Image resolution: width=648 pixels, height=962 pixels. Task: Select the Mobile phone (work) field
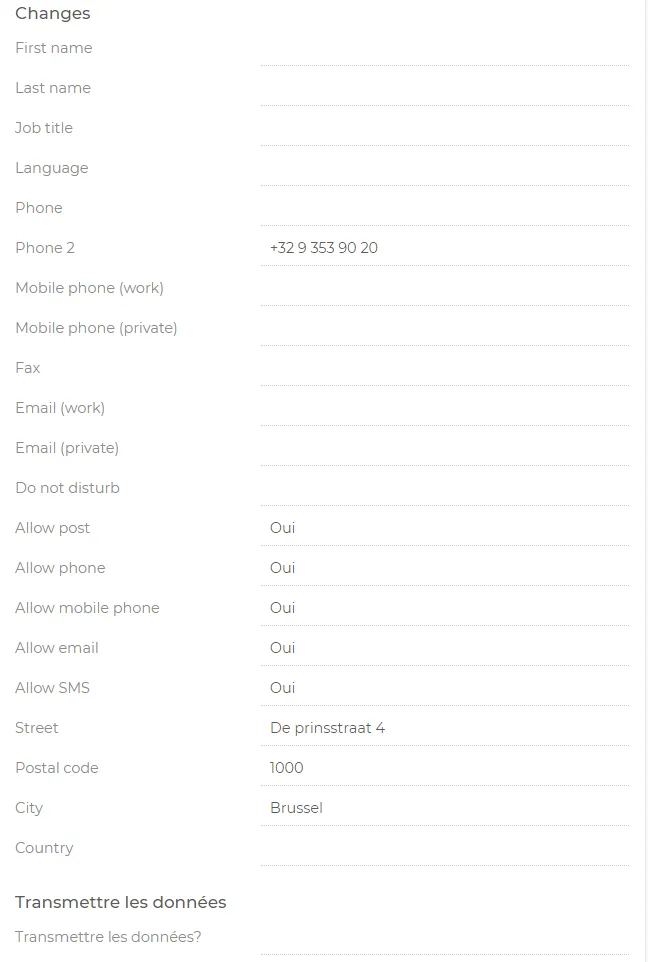[x=445, y=288]
